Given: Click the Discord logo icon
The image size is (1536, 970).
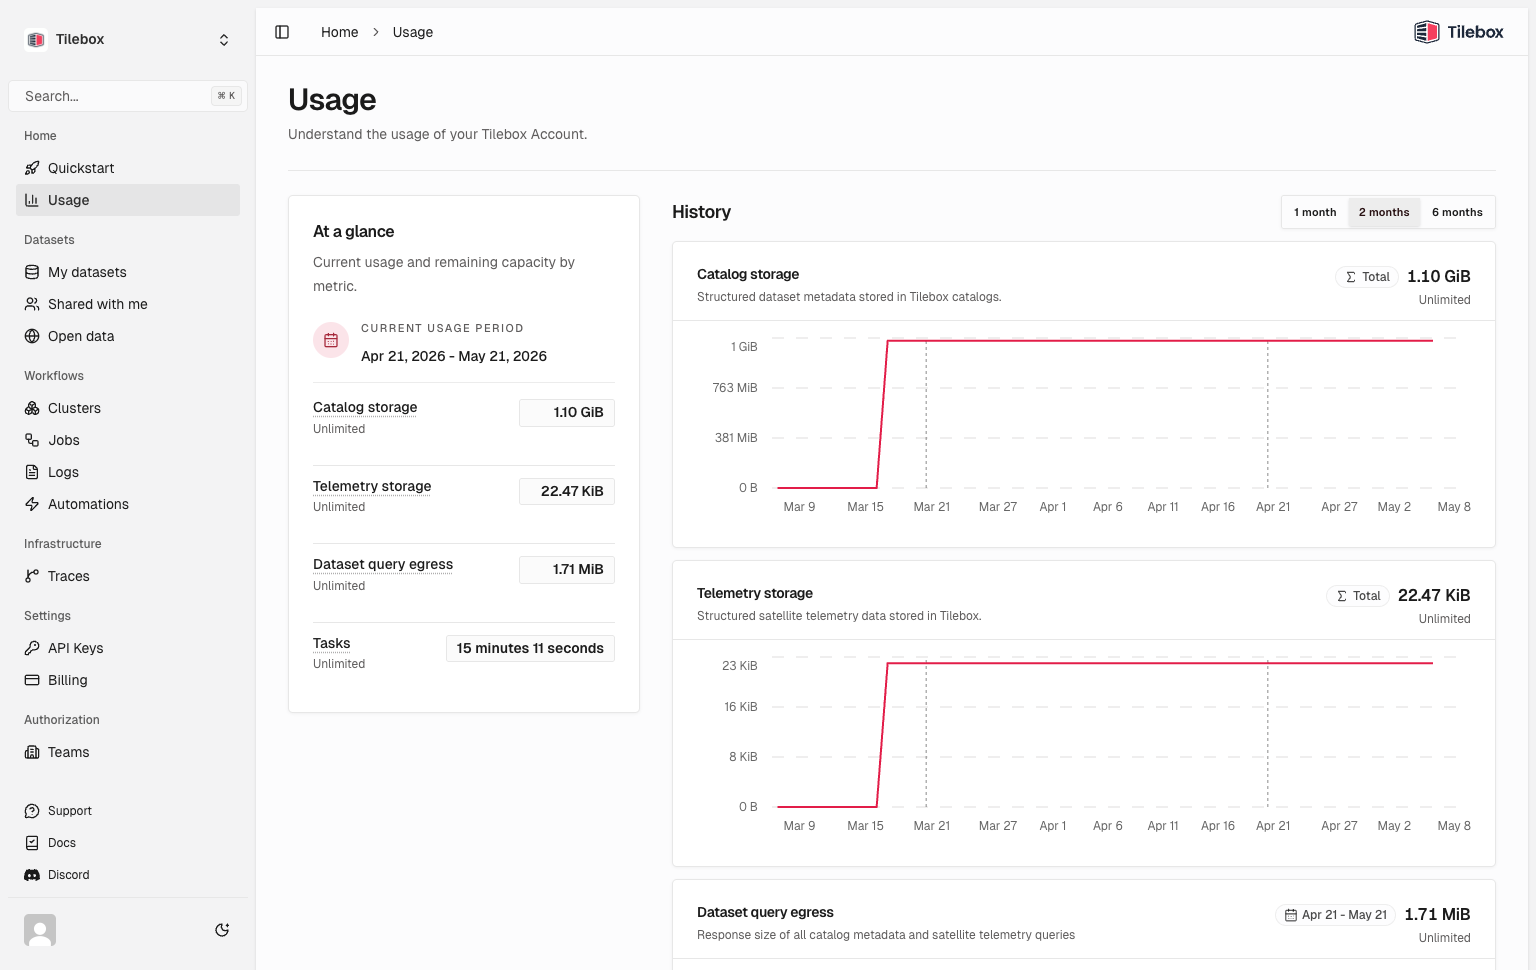Looking at the screenshot, I should (32, 875).
